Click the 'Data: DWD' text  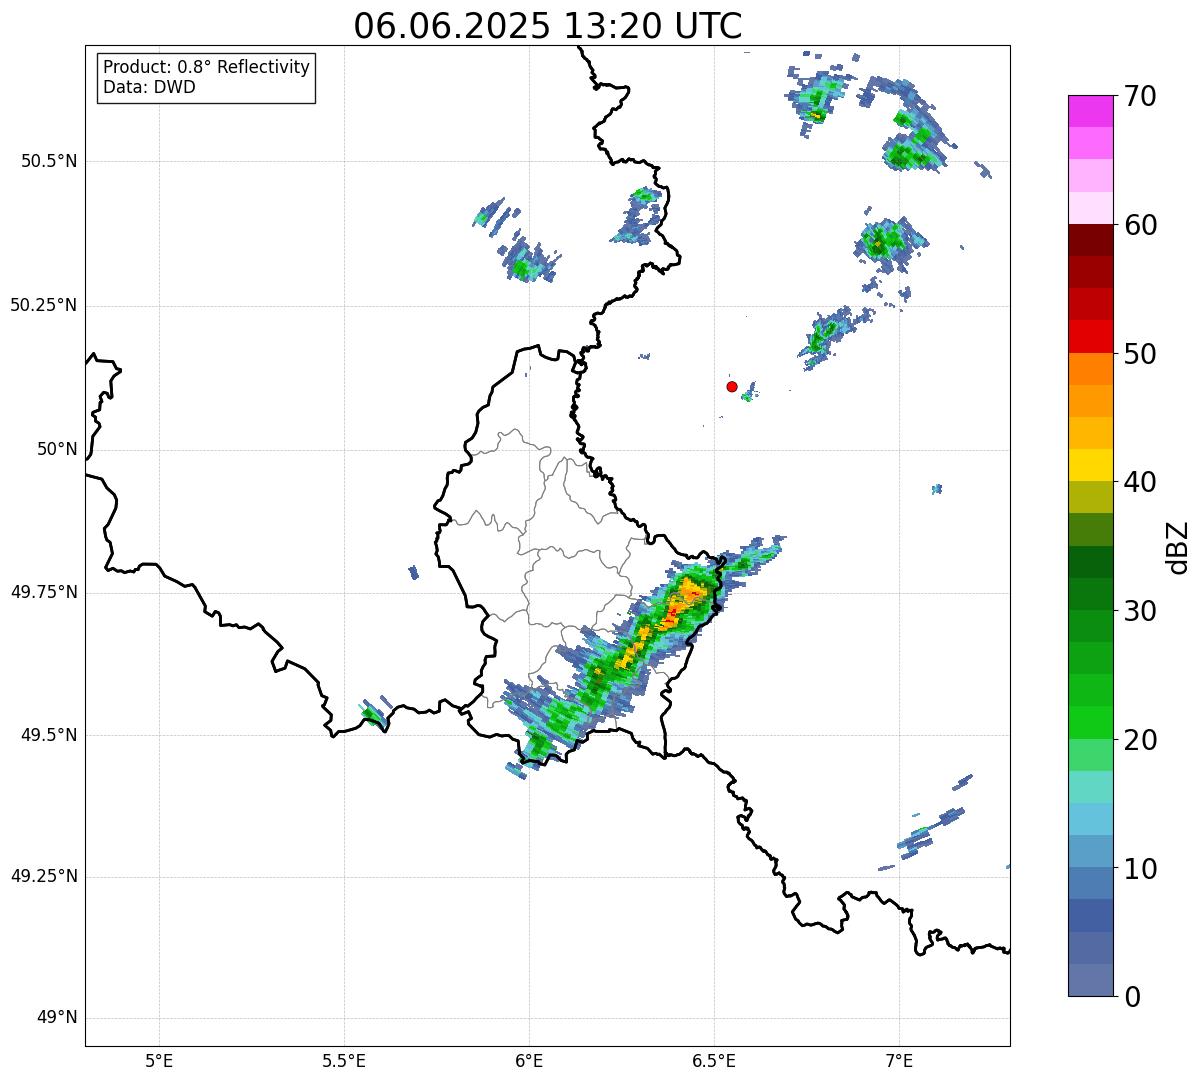coord(149,87)
